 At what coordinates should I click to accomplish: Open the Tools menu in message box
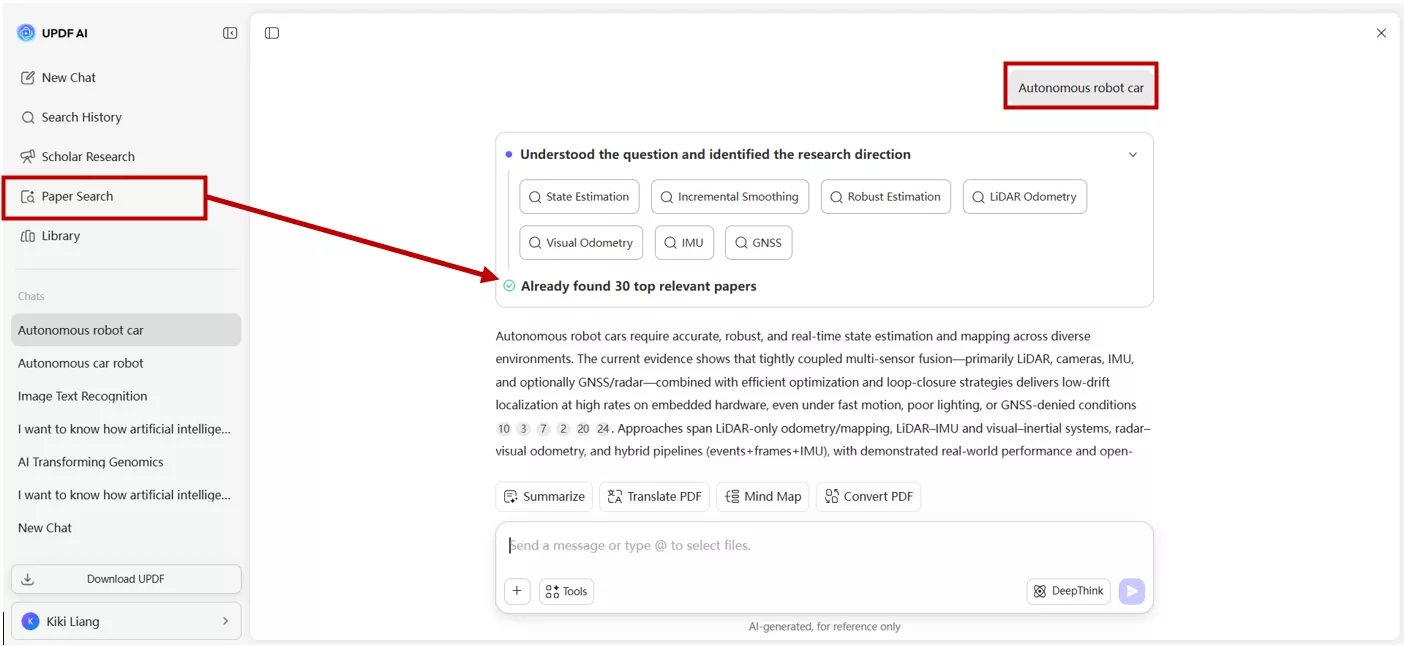[567, 591]
